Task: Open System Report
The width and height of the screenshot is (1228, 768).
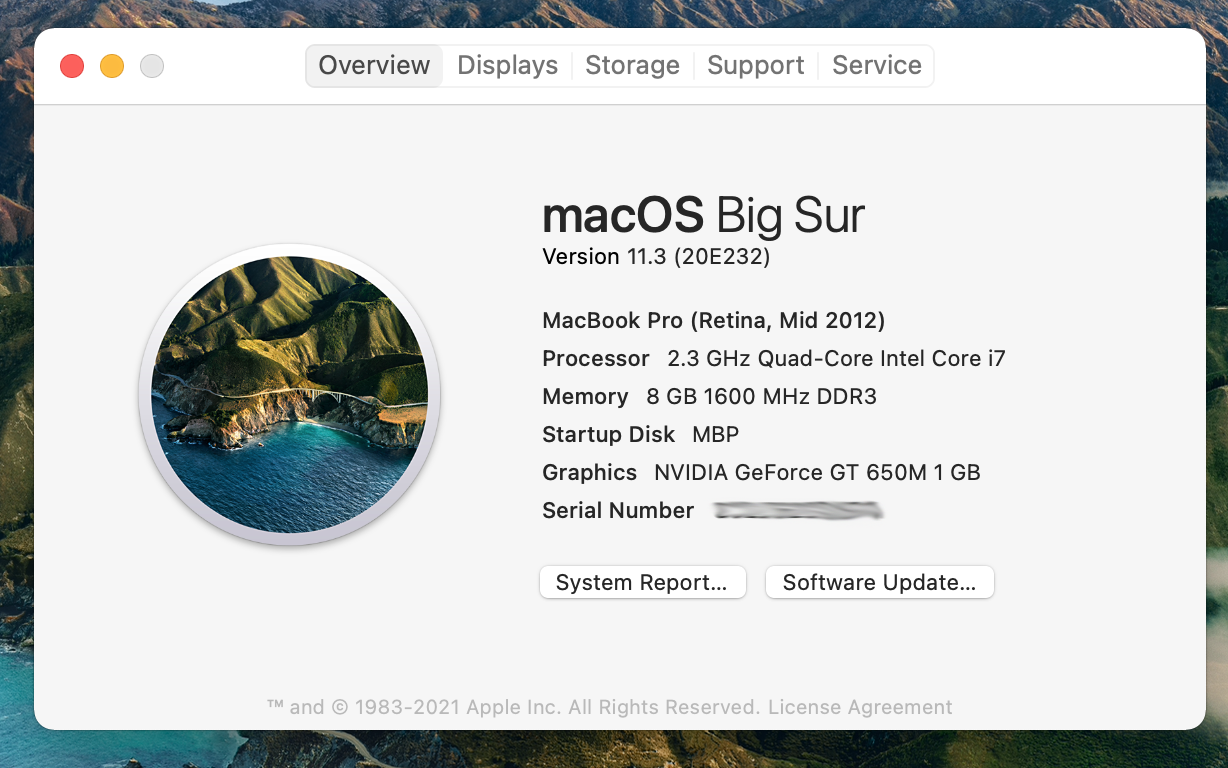Action: [x=643, y=582]
